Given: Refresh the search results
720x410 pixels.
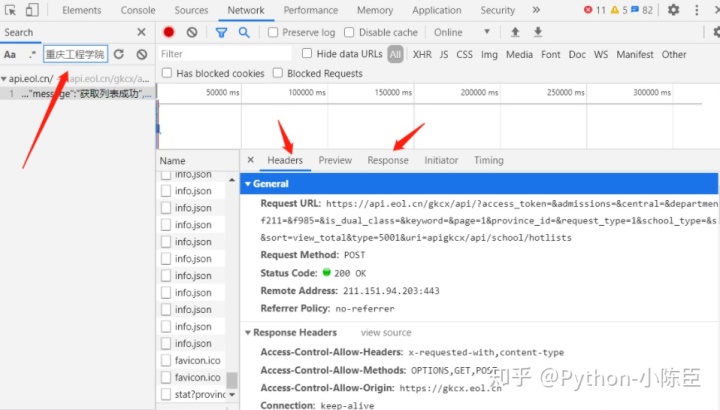Looking at the screenshot, I should coord(119,54).
